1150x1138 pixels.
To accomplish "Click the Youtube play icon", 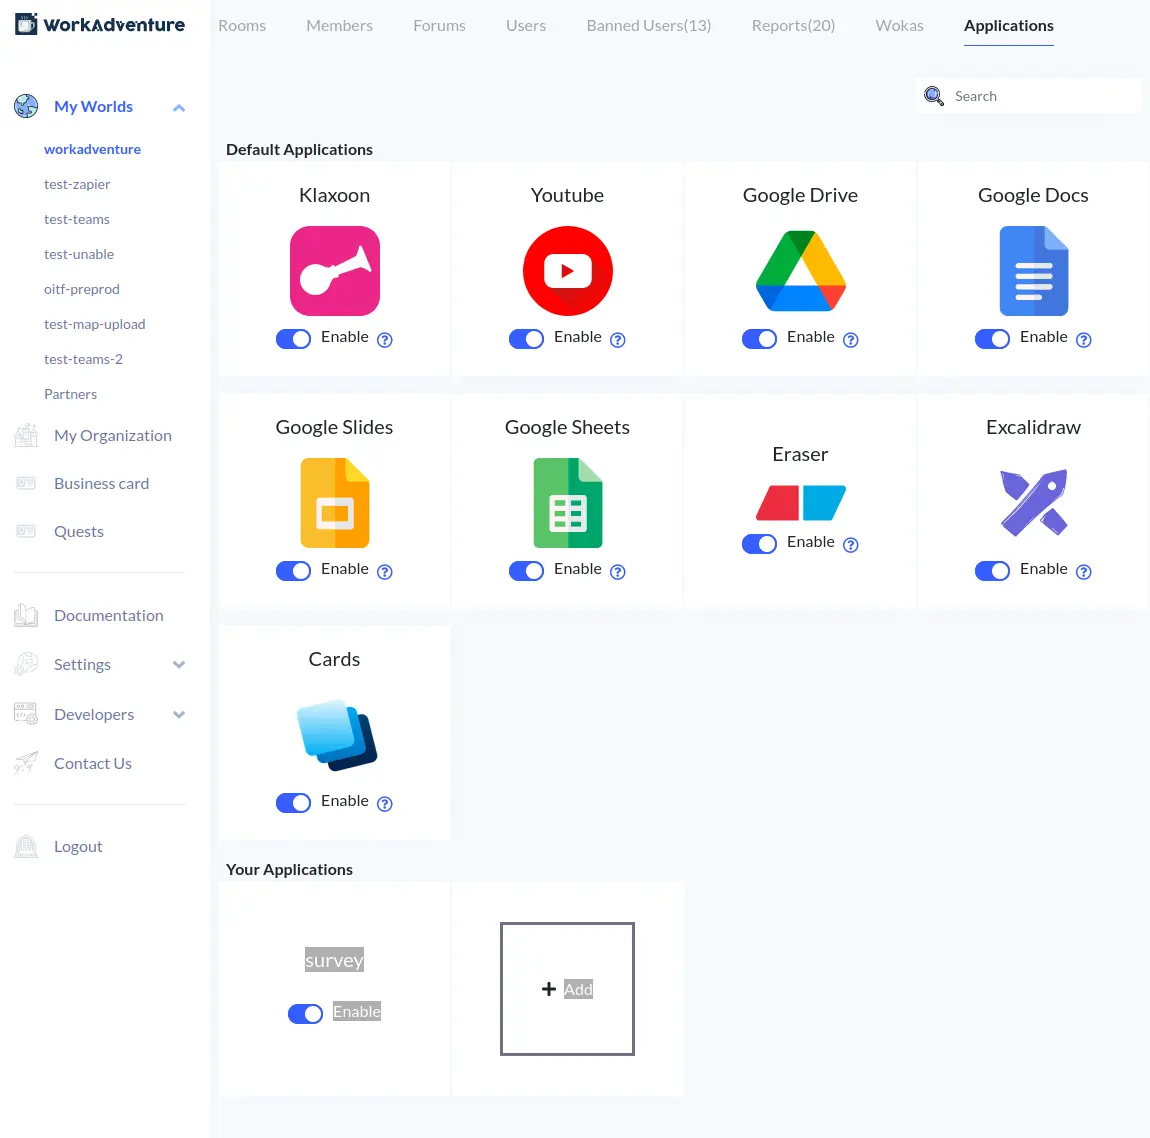I will (x=568, y=271).
